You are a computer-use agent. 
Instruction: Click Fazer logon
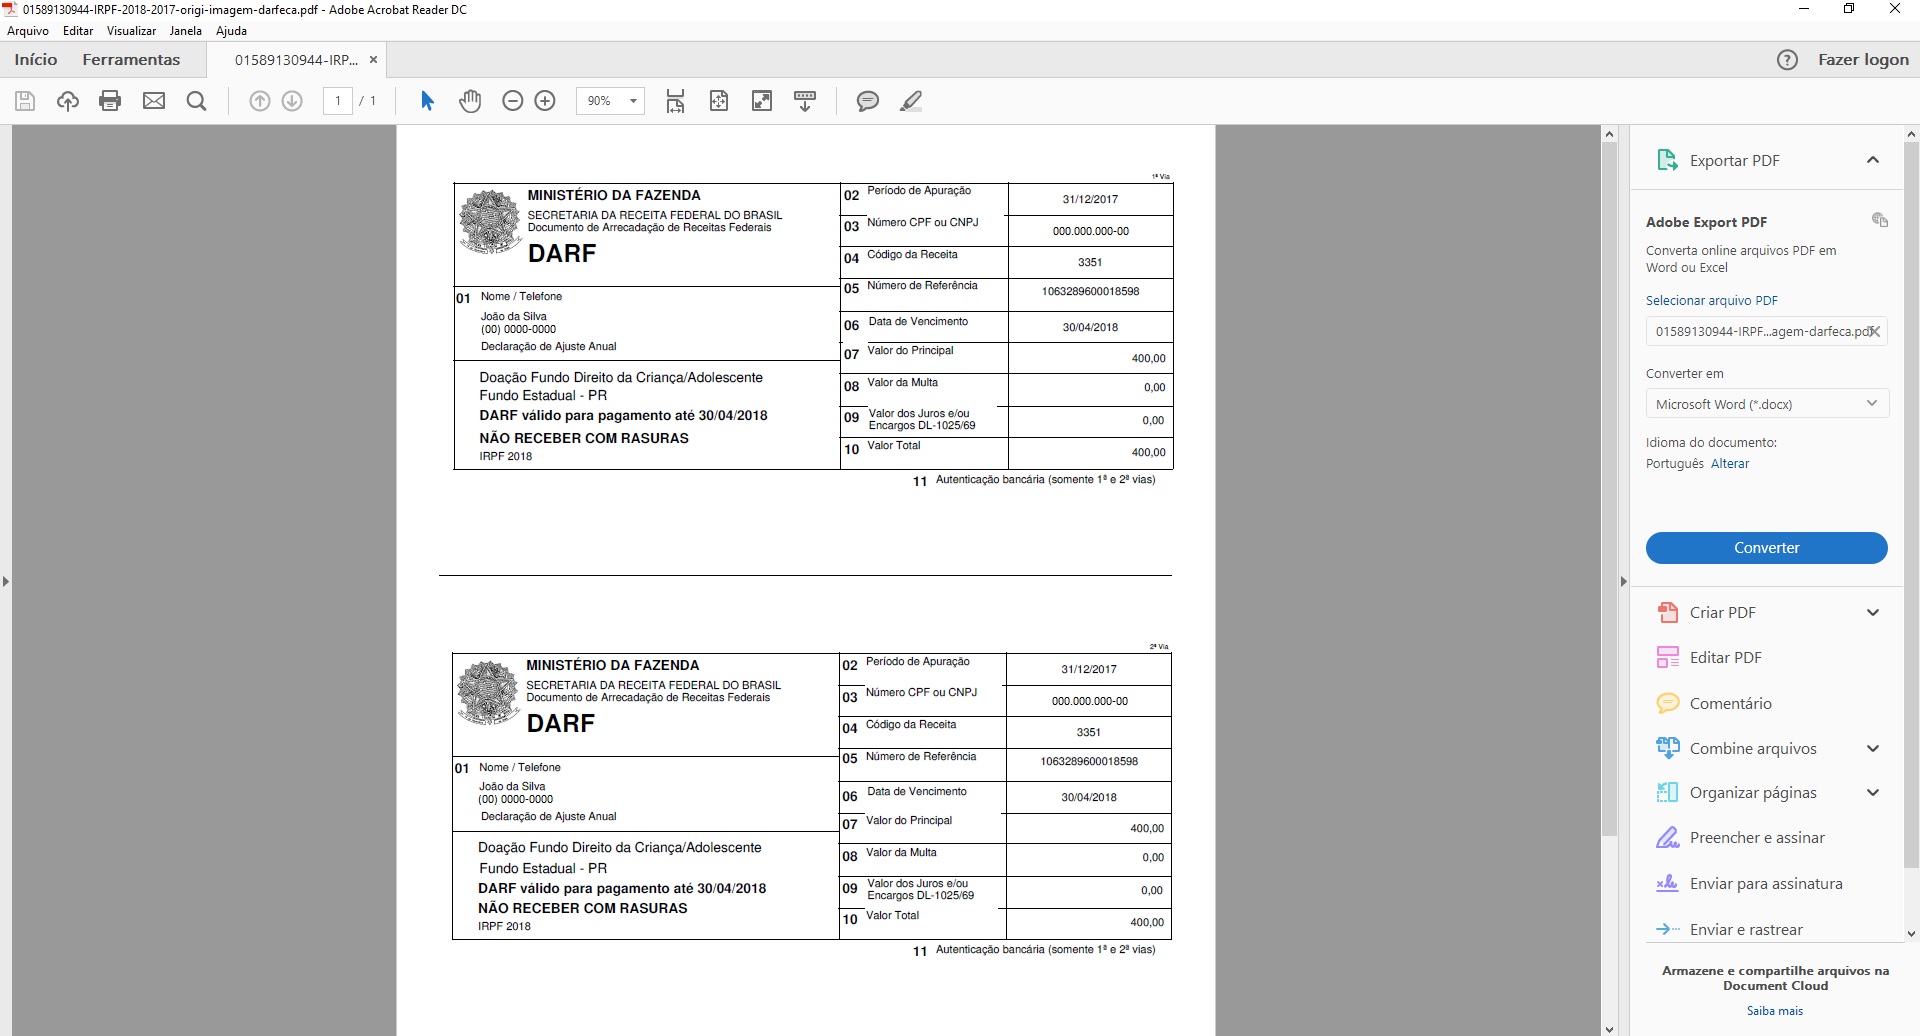click(1863, 60)
